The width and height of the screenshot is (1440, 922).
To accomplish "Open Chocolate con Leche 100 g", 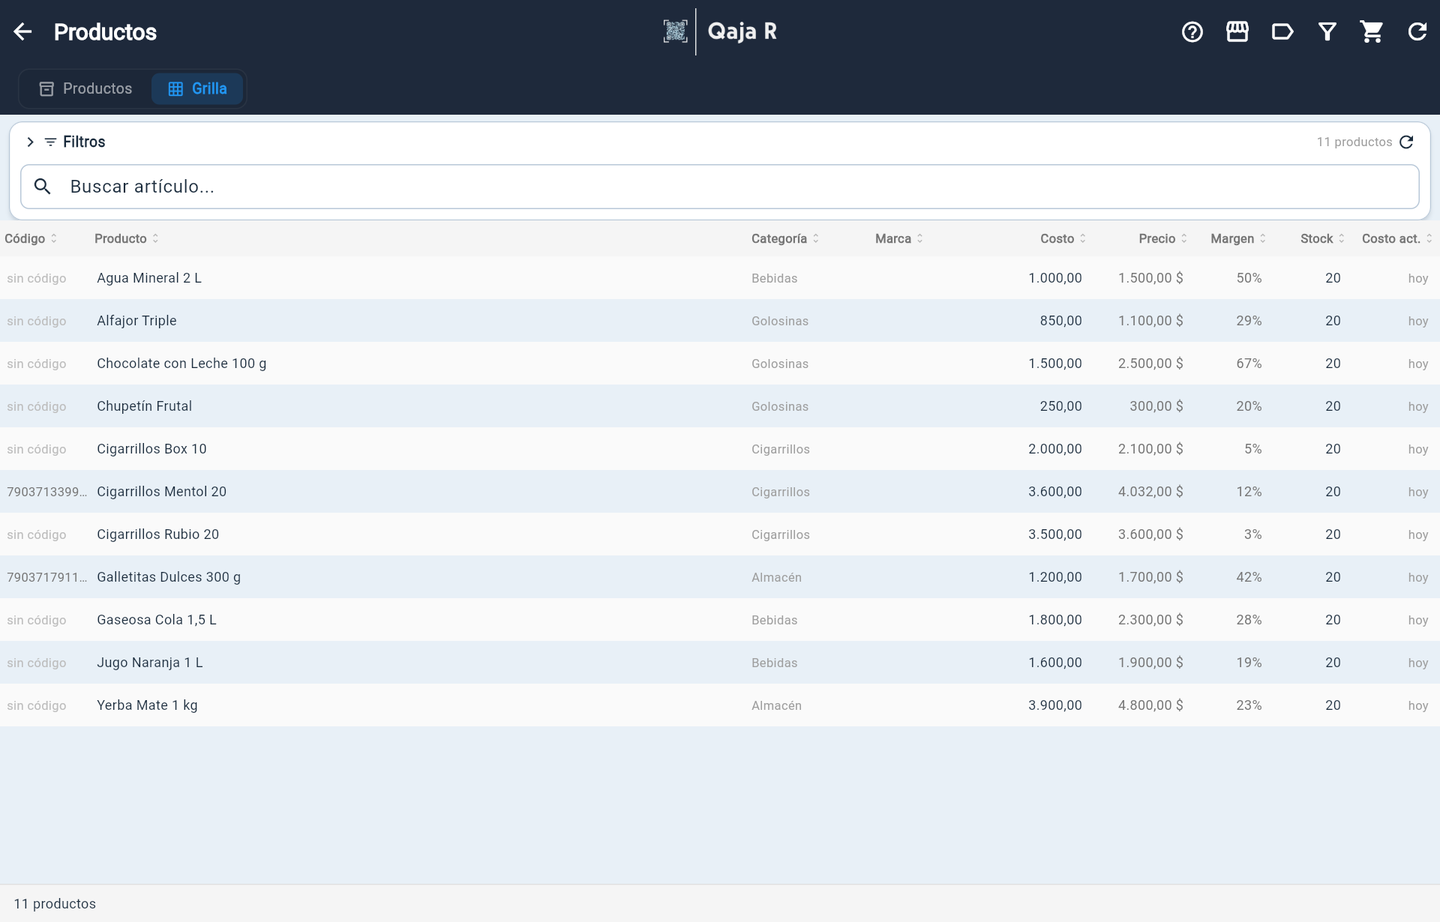I will 182,364.
